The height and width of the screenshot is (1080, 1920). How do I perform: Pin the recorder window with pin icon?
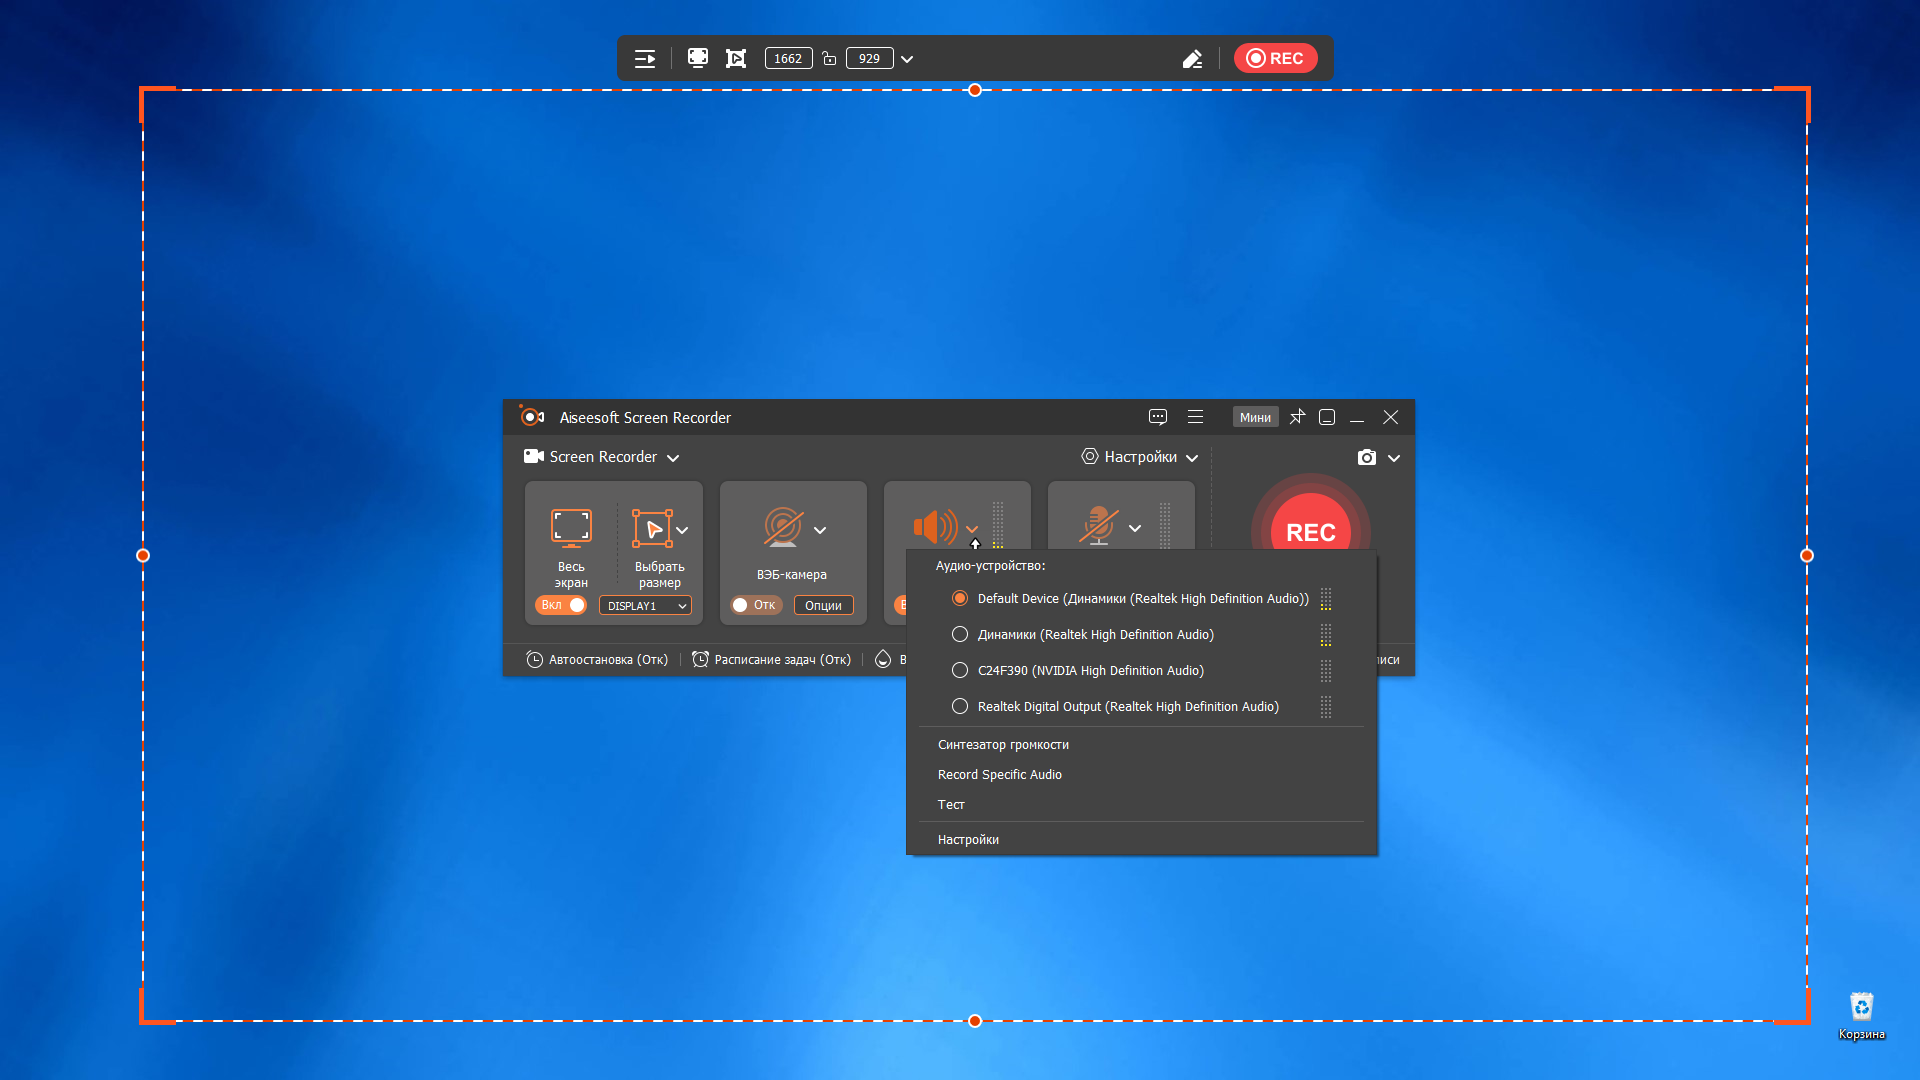click(x=1297, y=417)
